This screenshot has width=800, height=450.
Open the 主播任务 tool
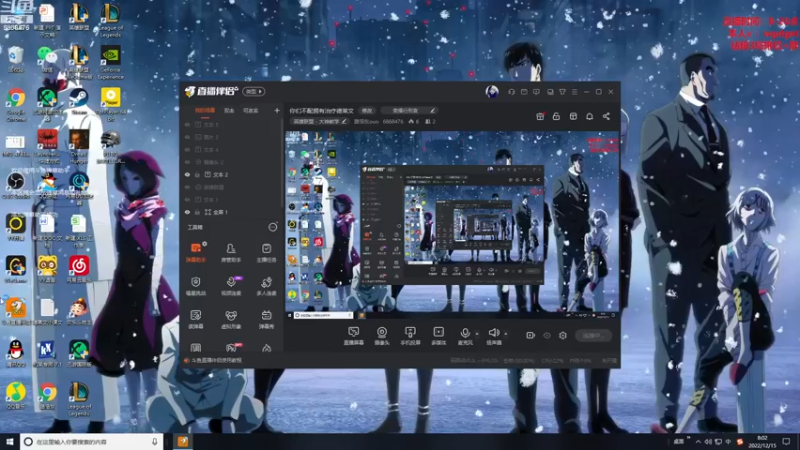tap(266, 252)
